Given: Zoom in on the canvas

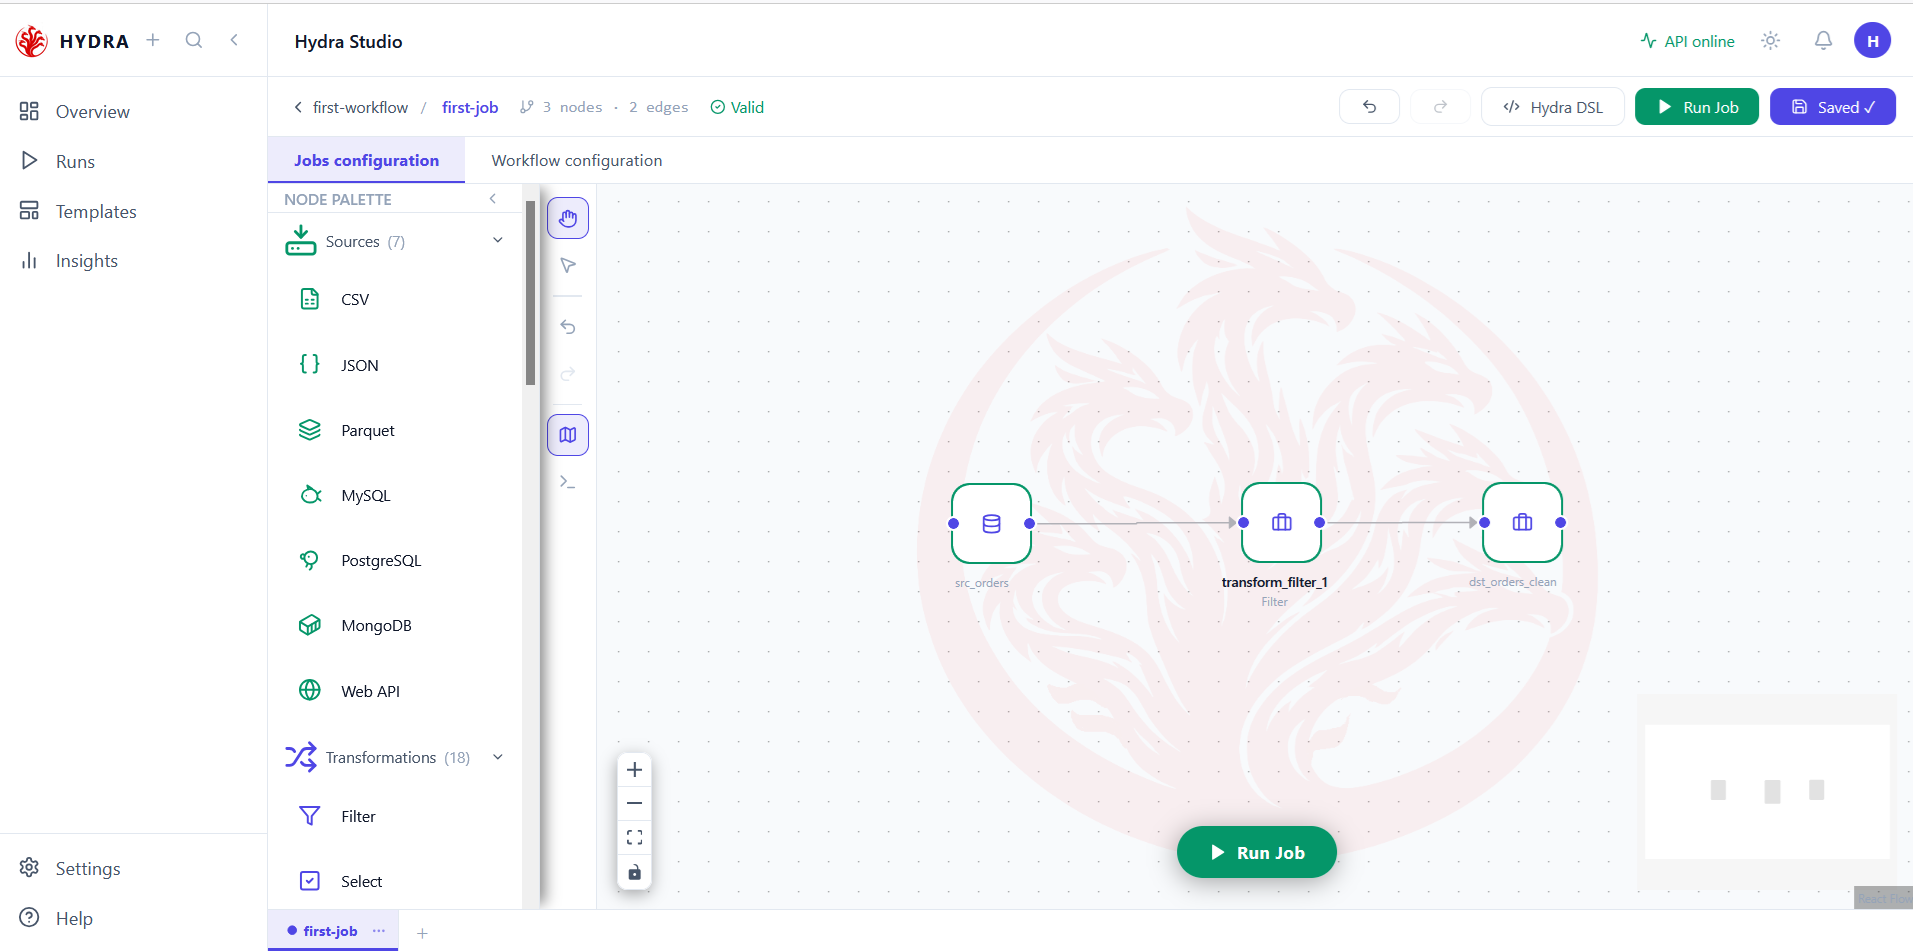Looking at the screenshot, I should (634, 770).
